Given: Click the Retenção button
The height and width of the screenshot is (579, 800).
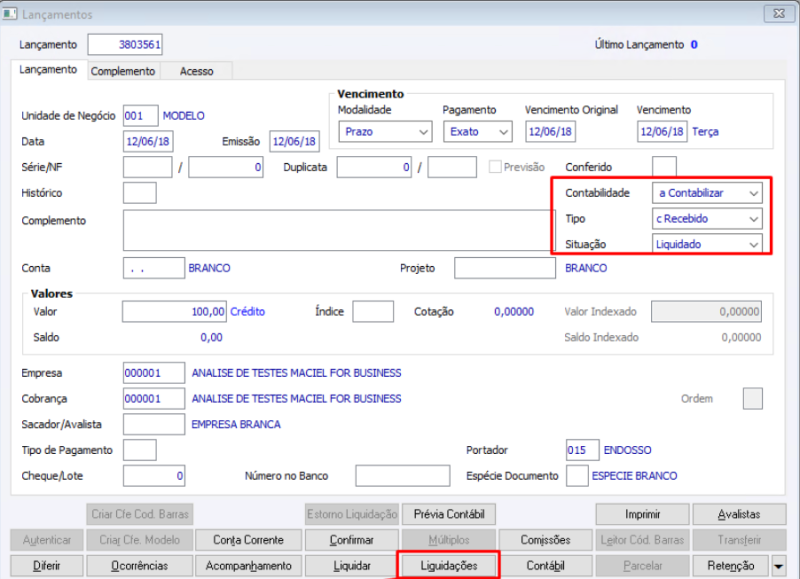Looking at the screenshot, I should (731, 566).
